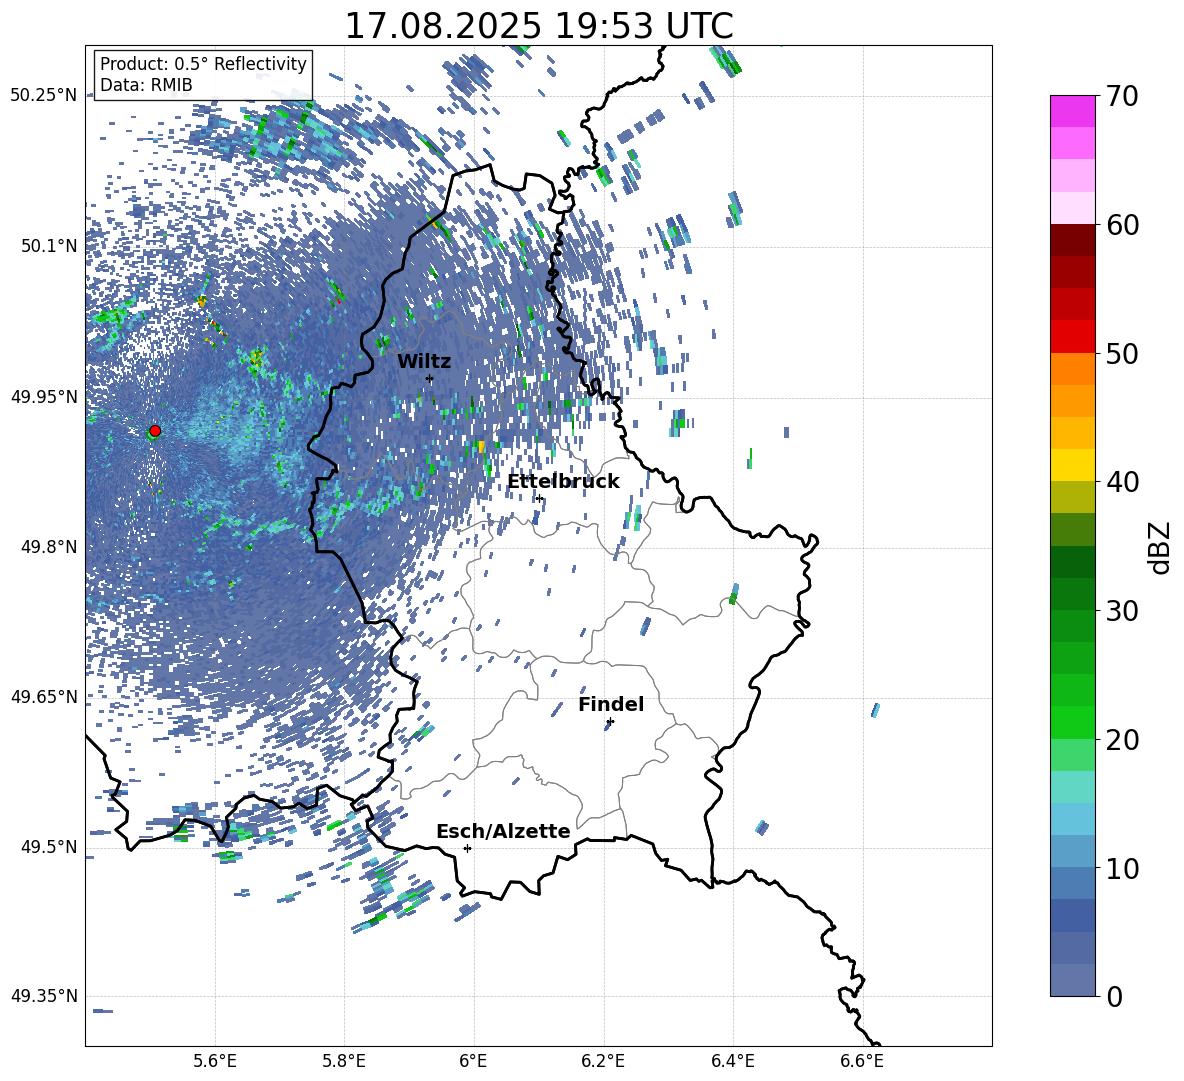Click the 6.6°E longitude label
This screenshot has width=1184, height=1081.
(x=862, y=1061)
